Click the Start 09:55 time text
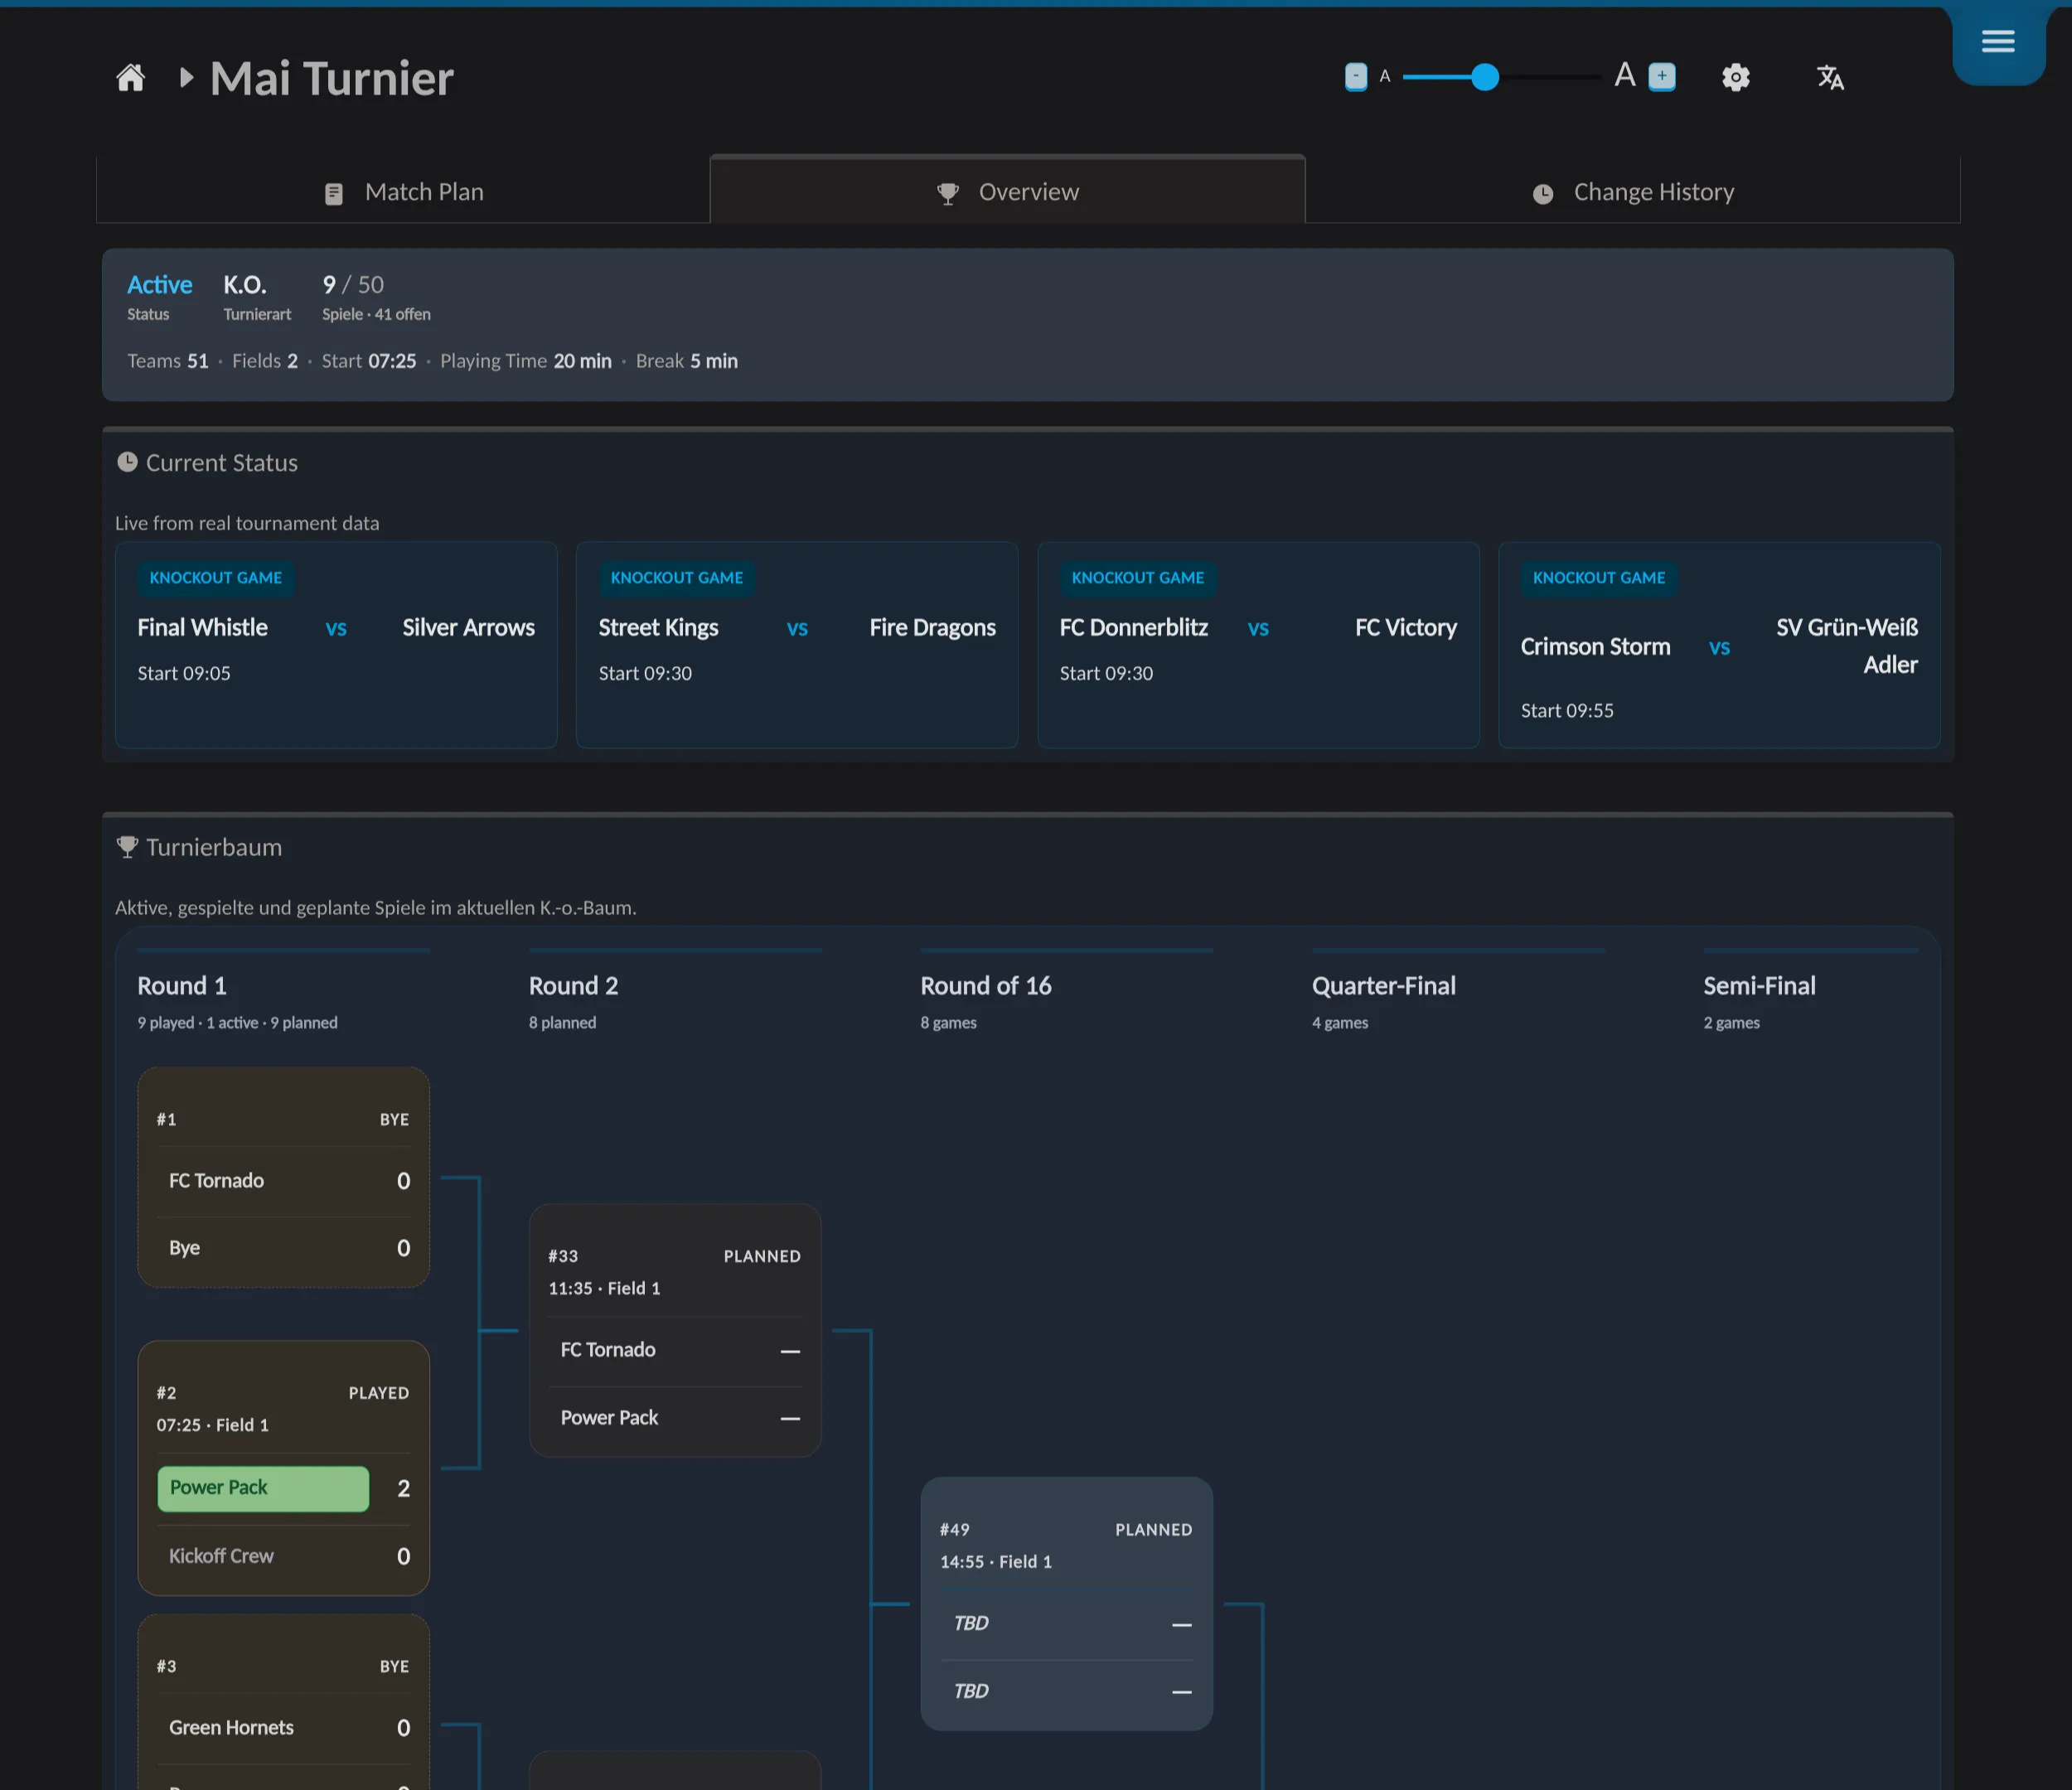This screenshot has width=2072, height=1790. pyautogui.click(x=1567, y=711)
